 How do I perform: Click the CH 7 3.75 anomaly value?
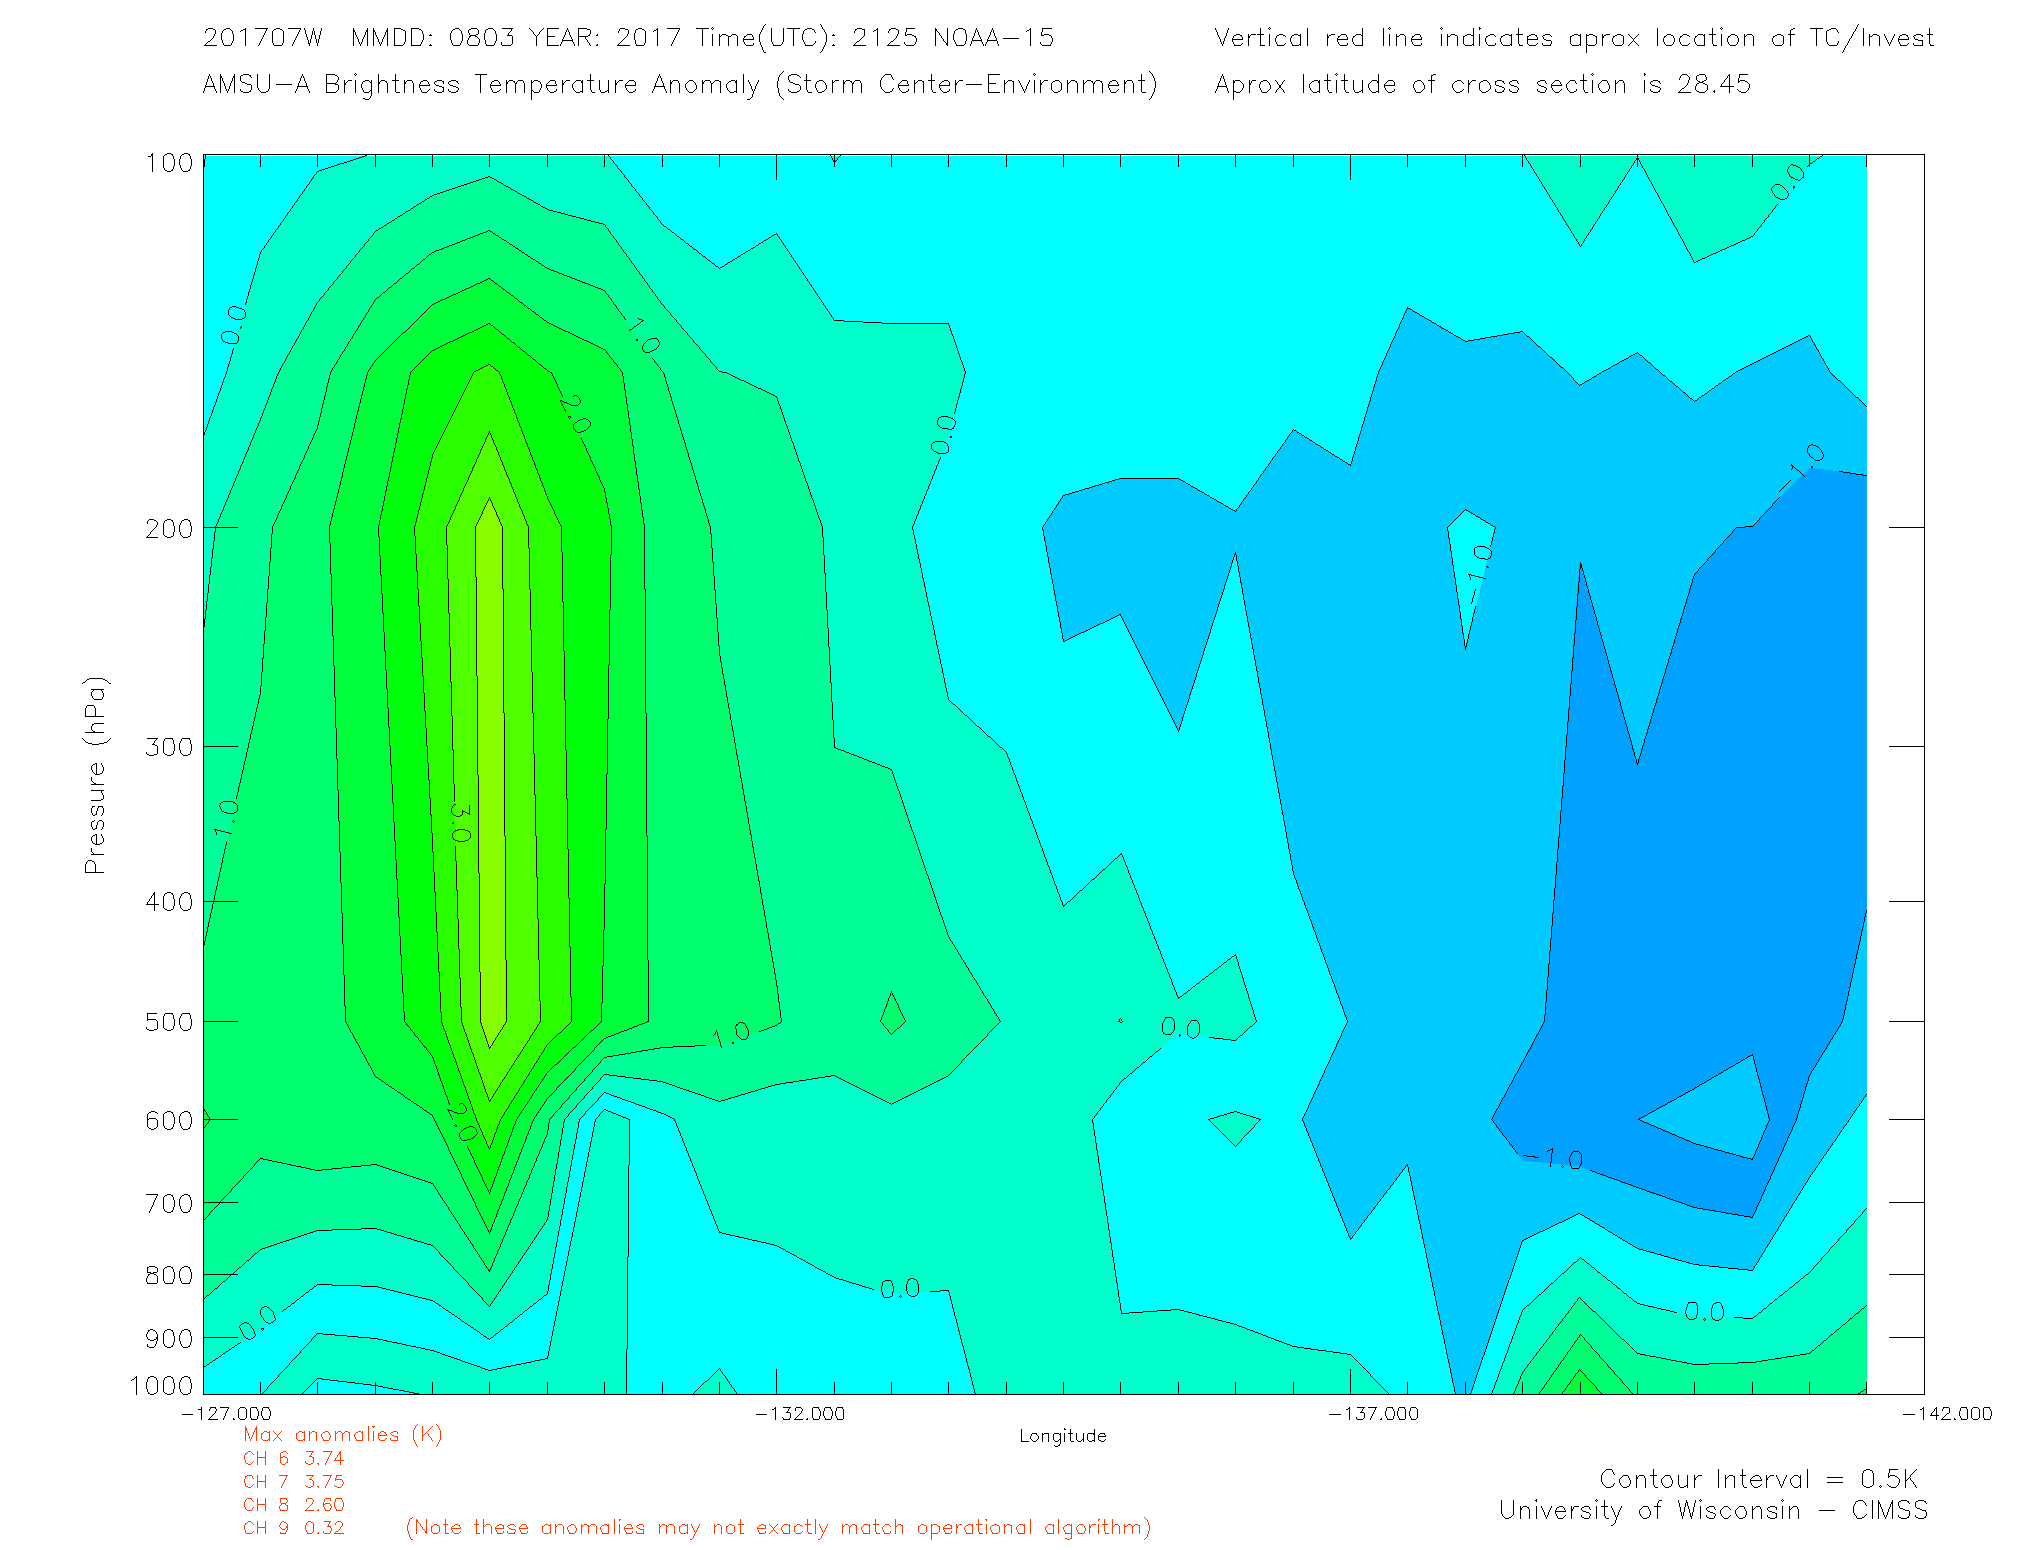click(293, 1481)
